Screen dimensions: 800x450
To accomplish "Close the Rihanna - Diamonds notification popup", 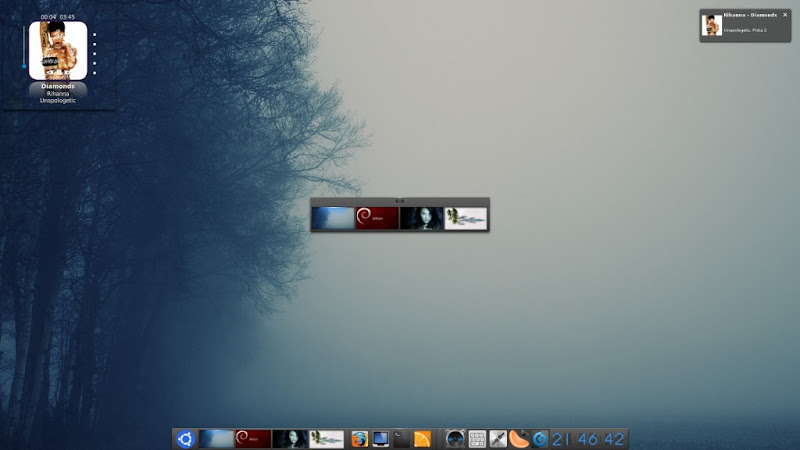I will pyautogui.click(x=785, y=15).
